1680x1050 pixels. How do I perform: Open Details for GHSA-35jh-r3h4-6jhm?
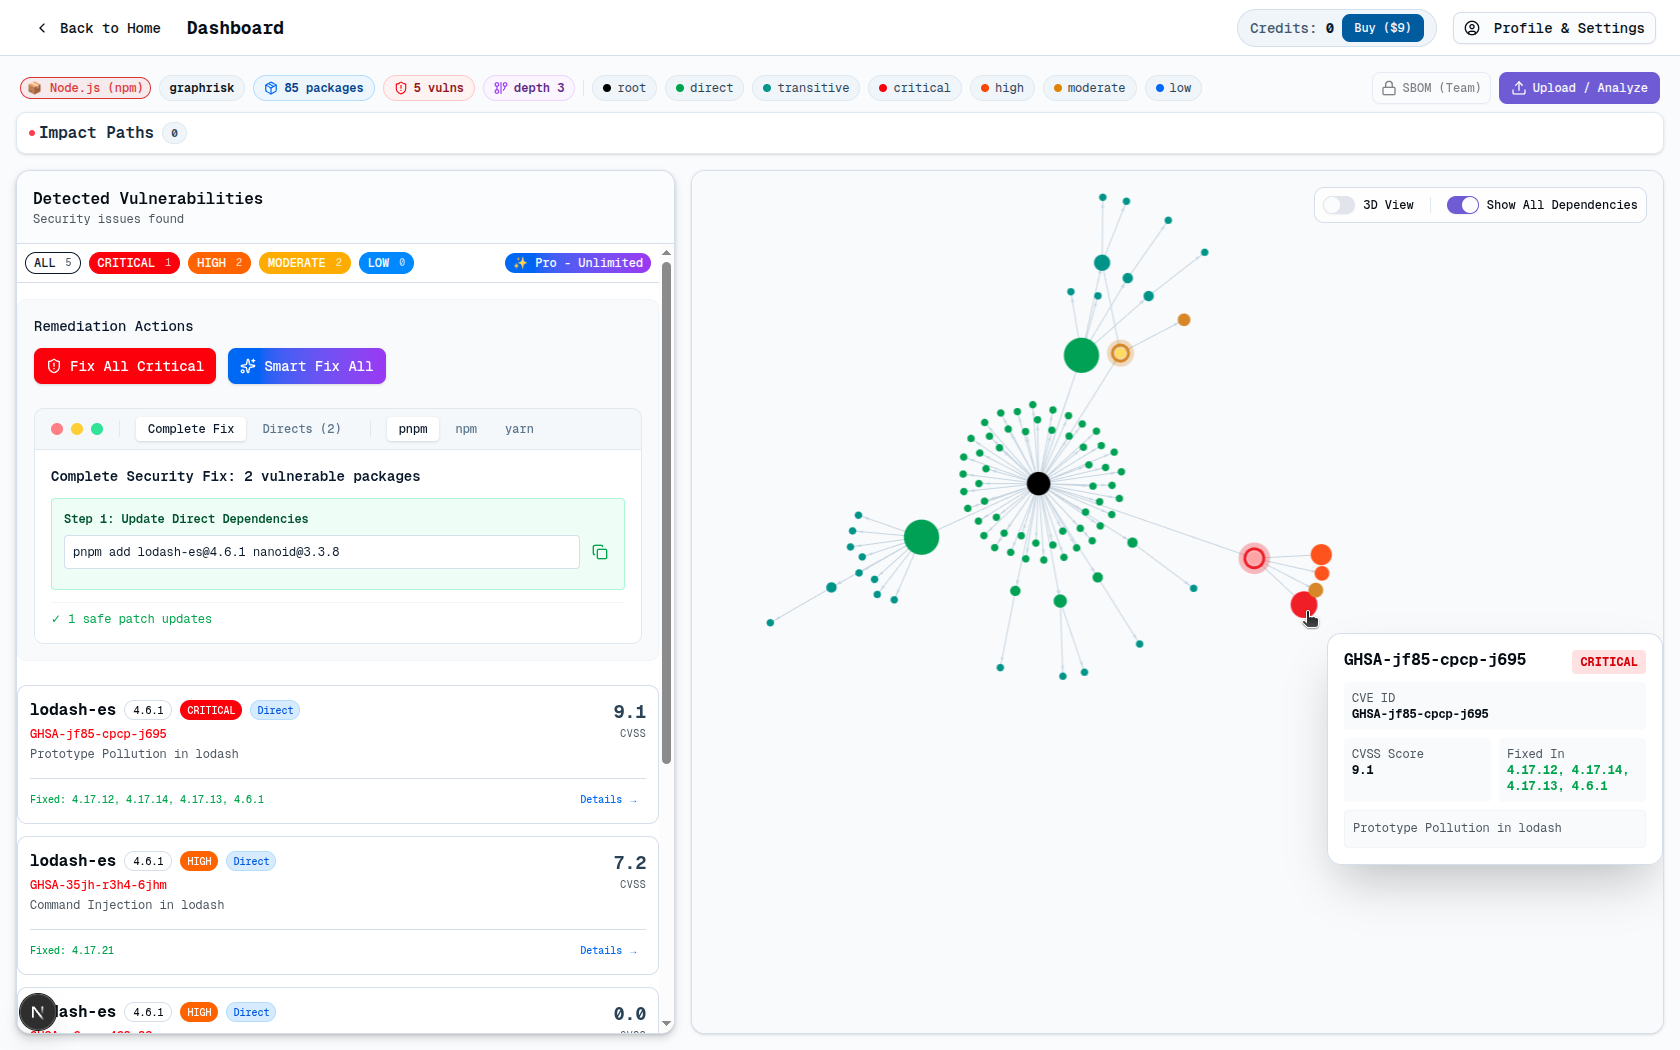[x=608, y=950]
